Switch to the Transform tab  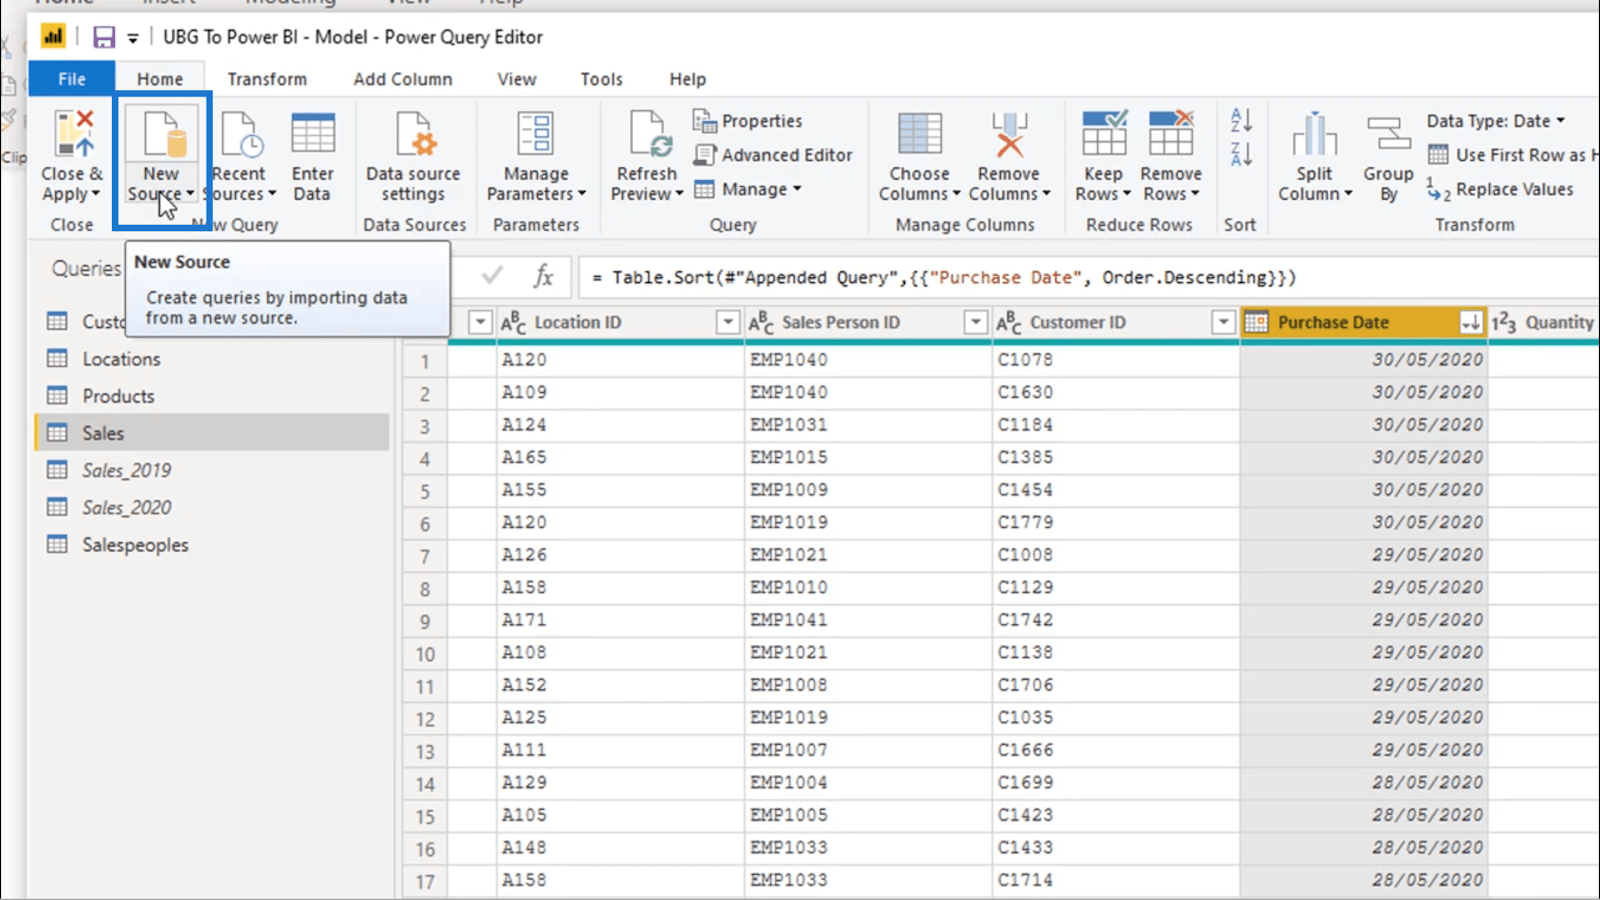[267, 79]
